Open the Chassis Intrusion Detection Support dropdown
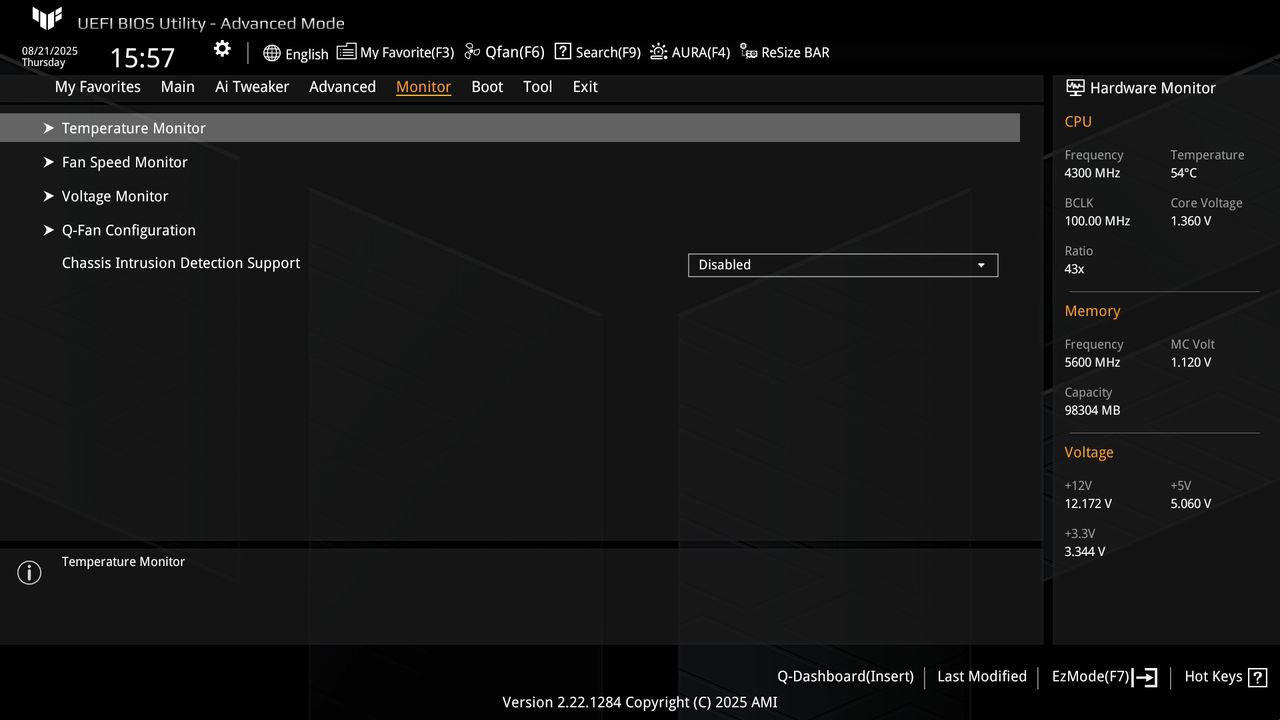 [842, 264]
